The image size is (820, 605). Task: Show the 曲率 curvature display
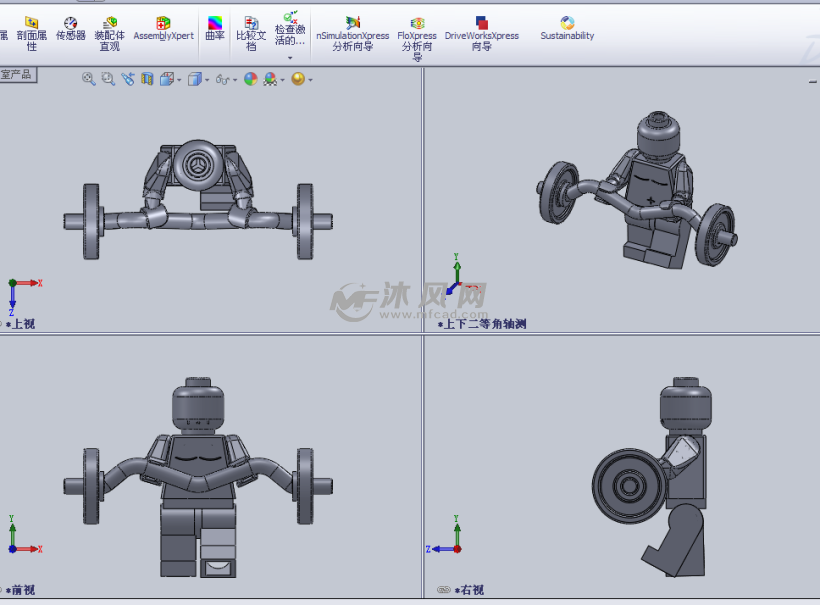(215, 29)
